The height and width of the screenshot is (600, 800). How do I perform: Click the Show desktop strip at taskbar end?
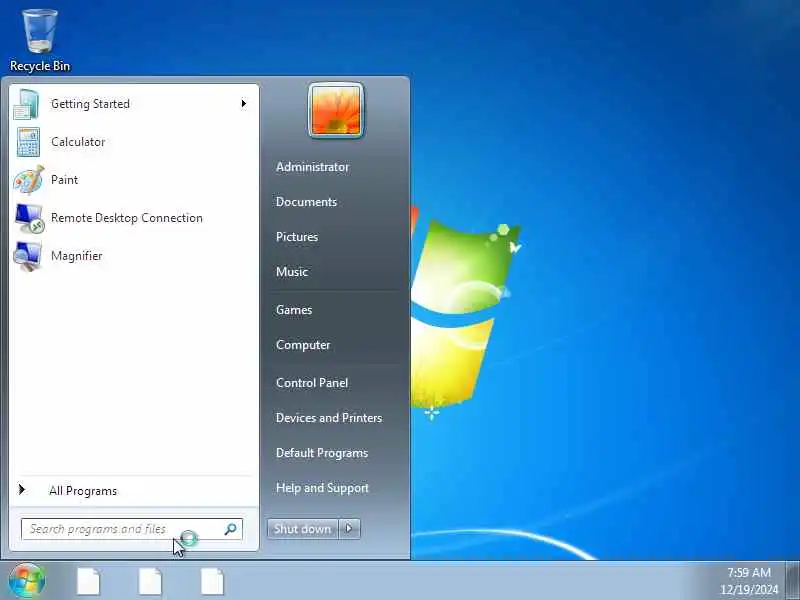coord(793,581)
